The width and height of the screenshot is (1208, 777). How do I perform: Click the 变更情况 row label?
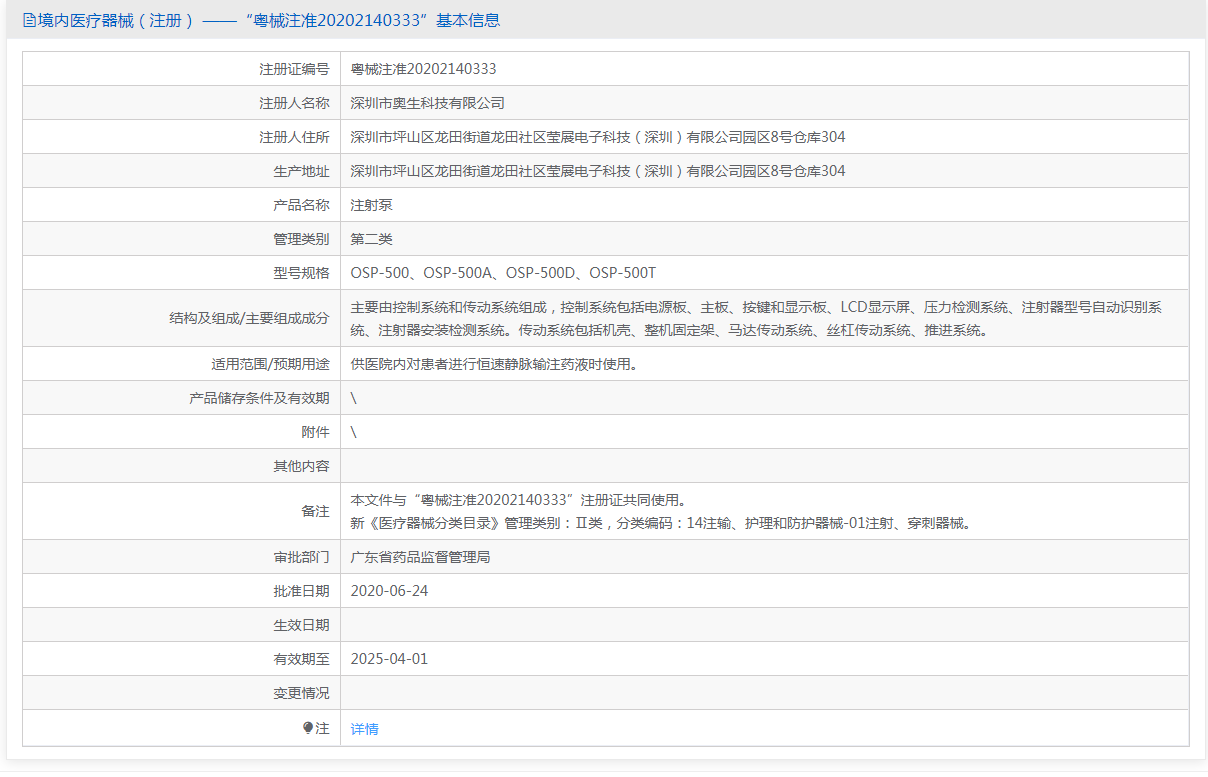pos(301,693)
